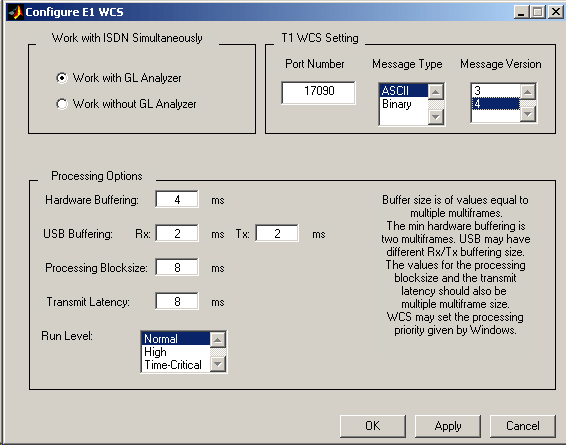This screenshot has height=445, width=566.
Task: Click Run Level list scroll down arrow
Action: point(218,364)
